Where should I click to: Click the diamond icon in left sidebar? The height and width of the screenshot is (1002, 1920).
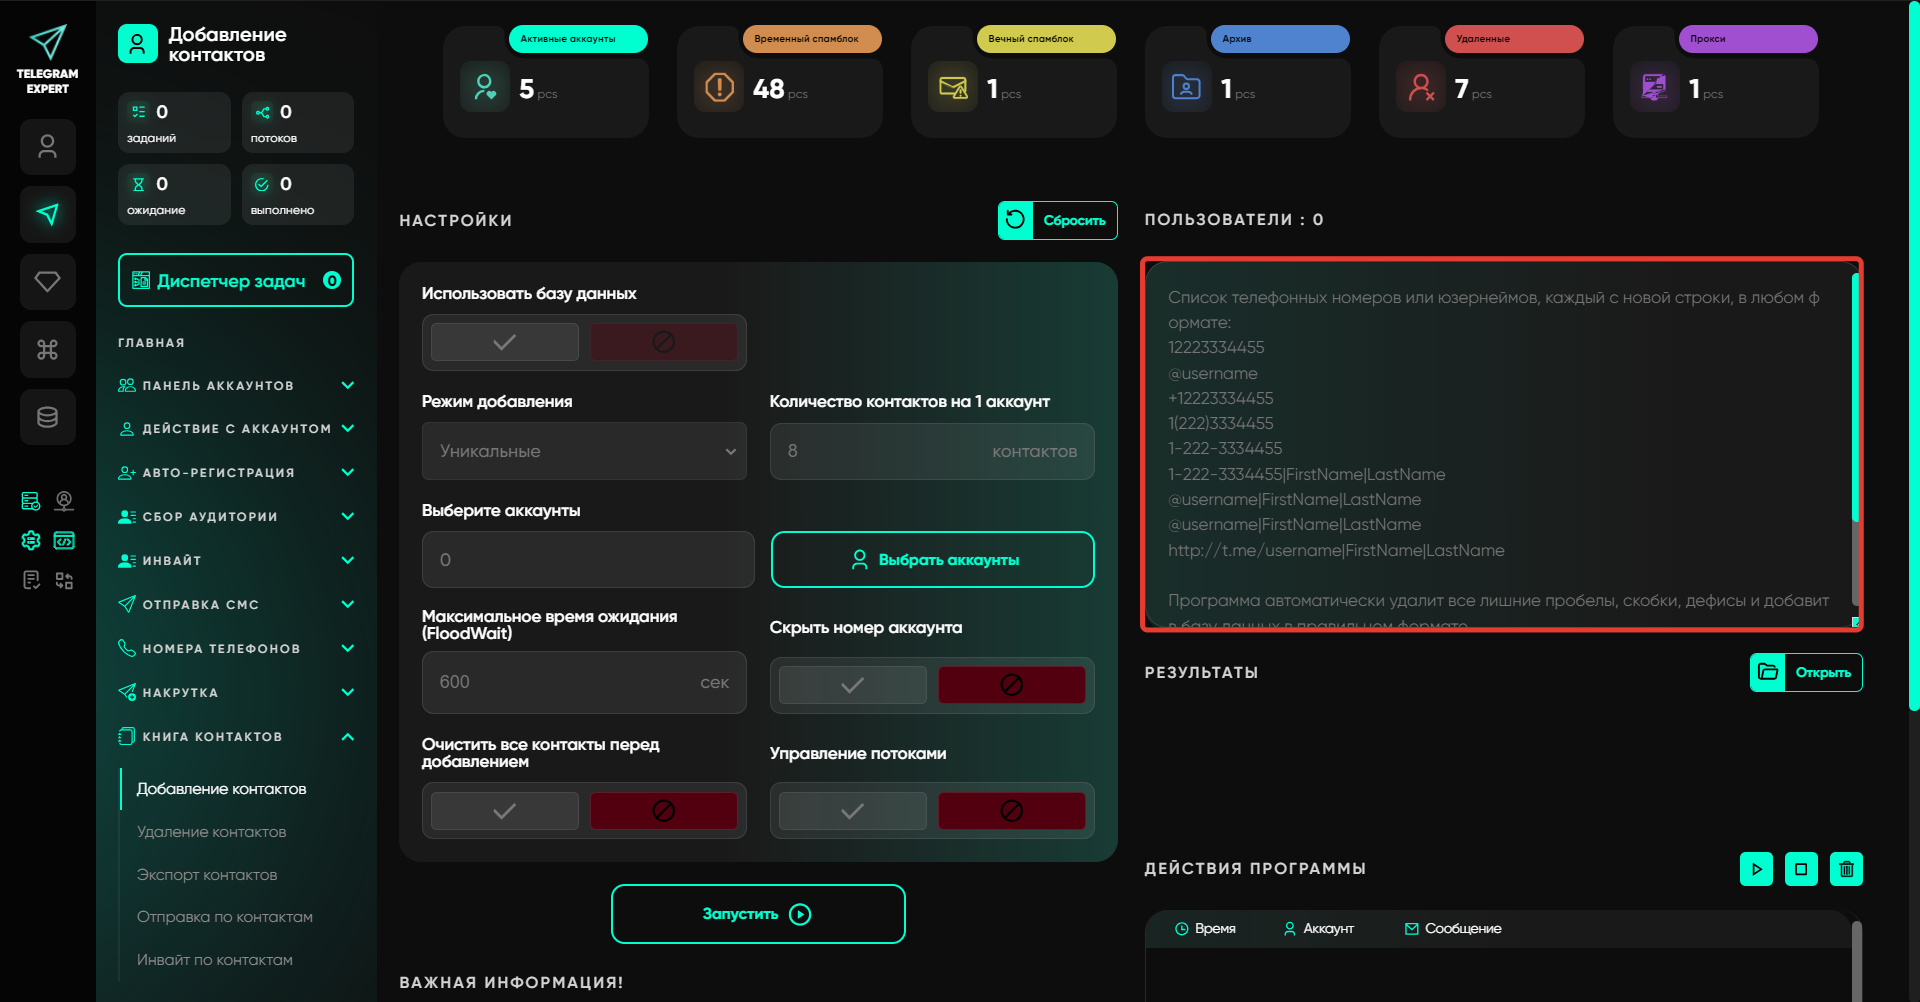(x=47, y=282)
